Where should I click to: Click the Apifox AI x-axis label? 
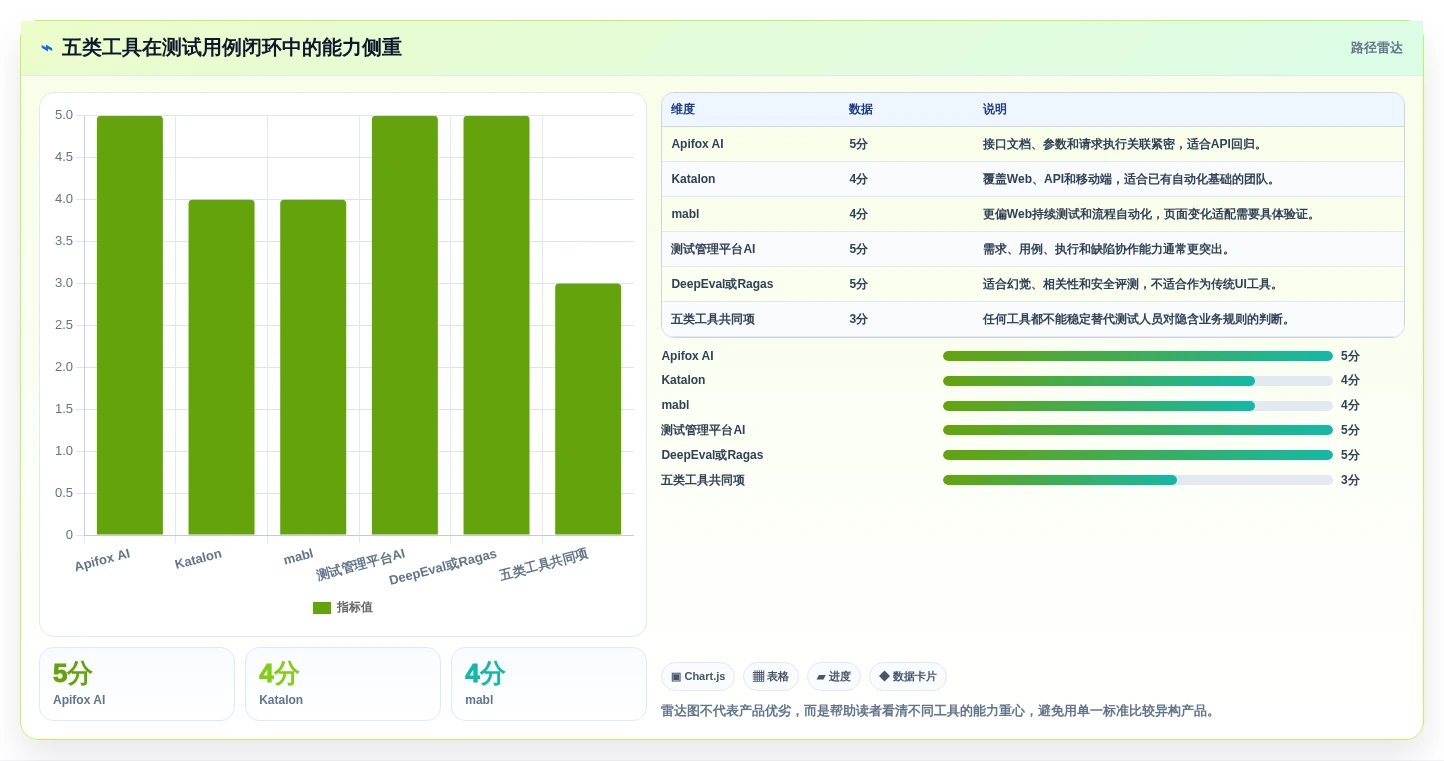click(102, 560)
